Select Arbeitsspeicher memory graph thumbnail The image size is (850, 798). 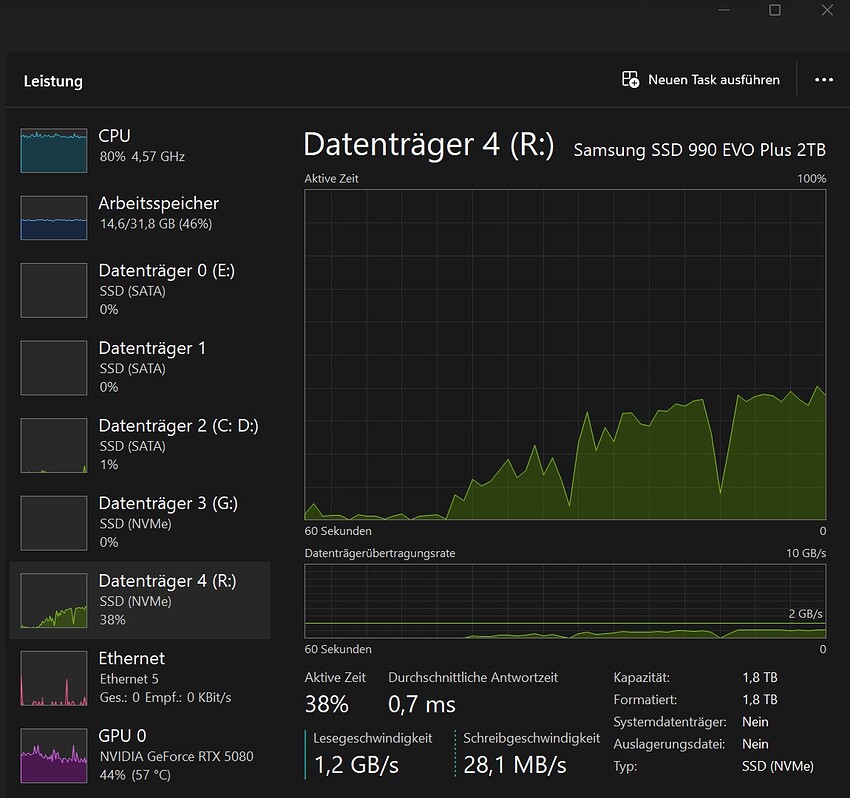[54, 217]
